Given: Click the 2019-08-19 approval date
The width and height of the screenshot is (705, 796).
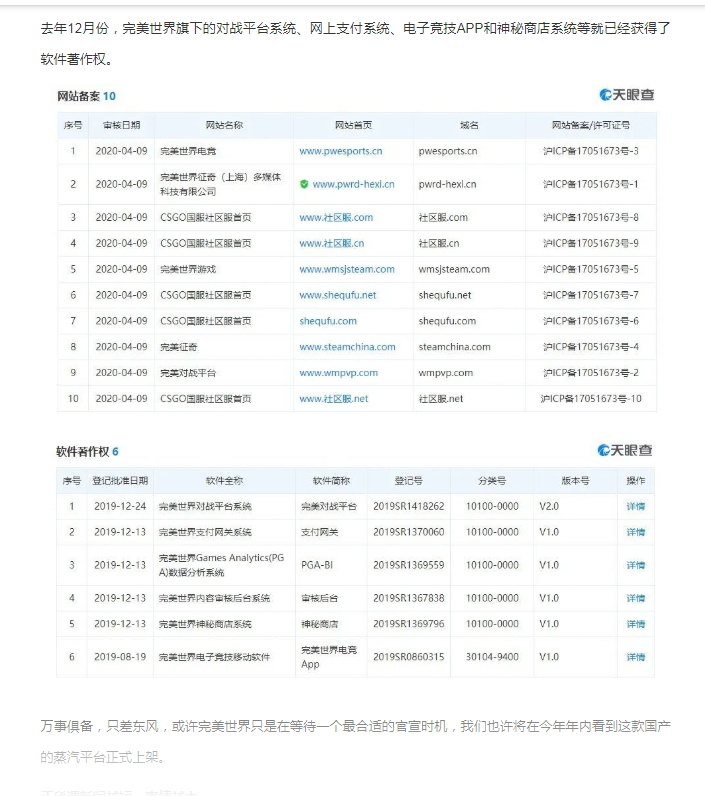Looking at the screenshot, I should [x=120, y=657].
